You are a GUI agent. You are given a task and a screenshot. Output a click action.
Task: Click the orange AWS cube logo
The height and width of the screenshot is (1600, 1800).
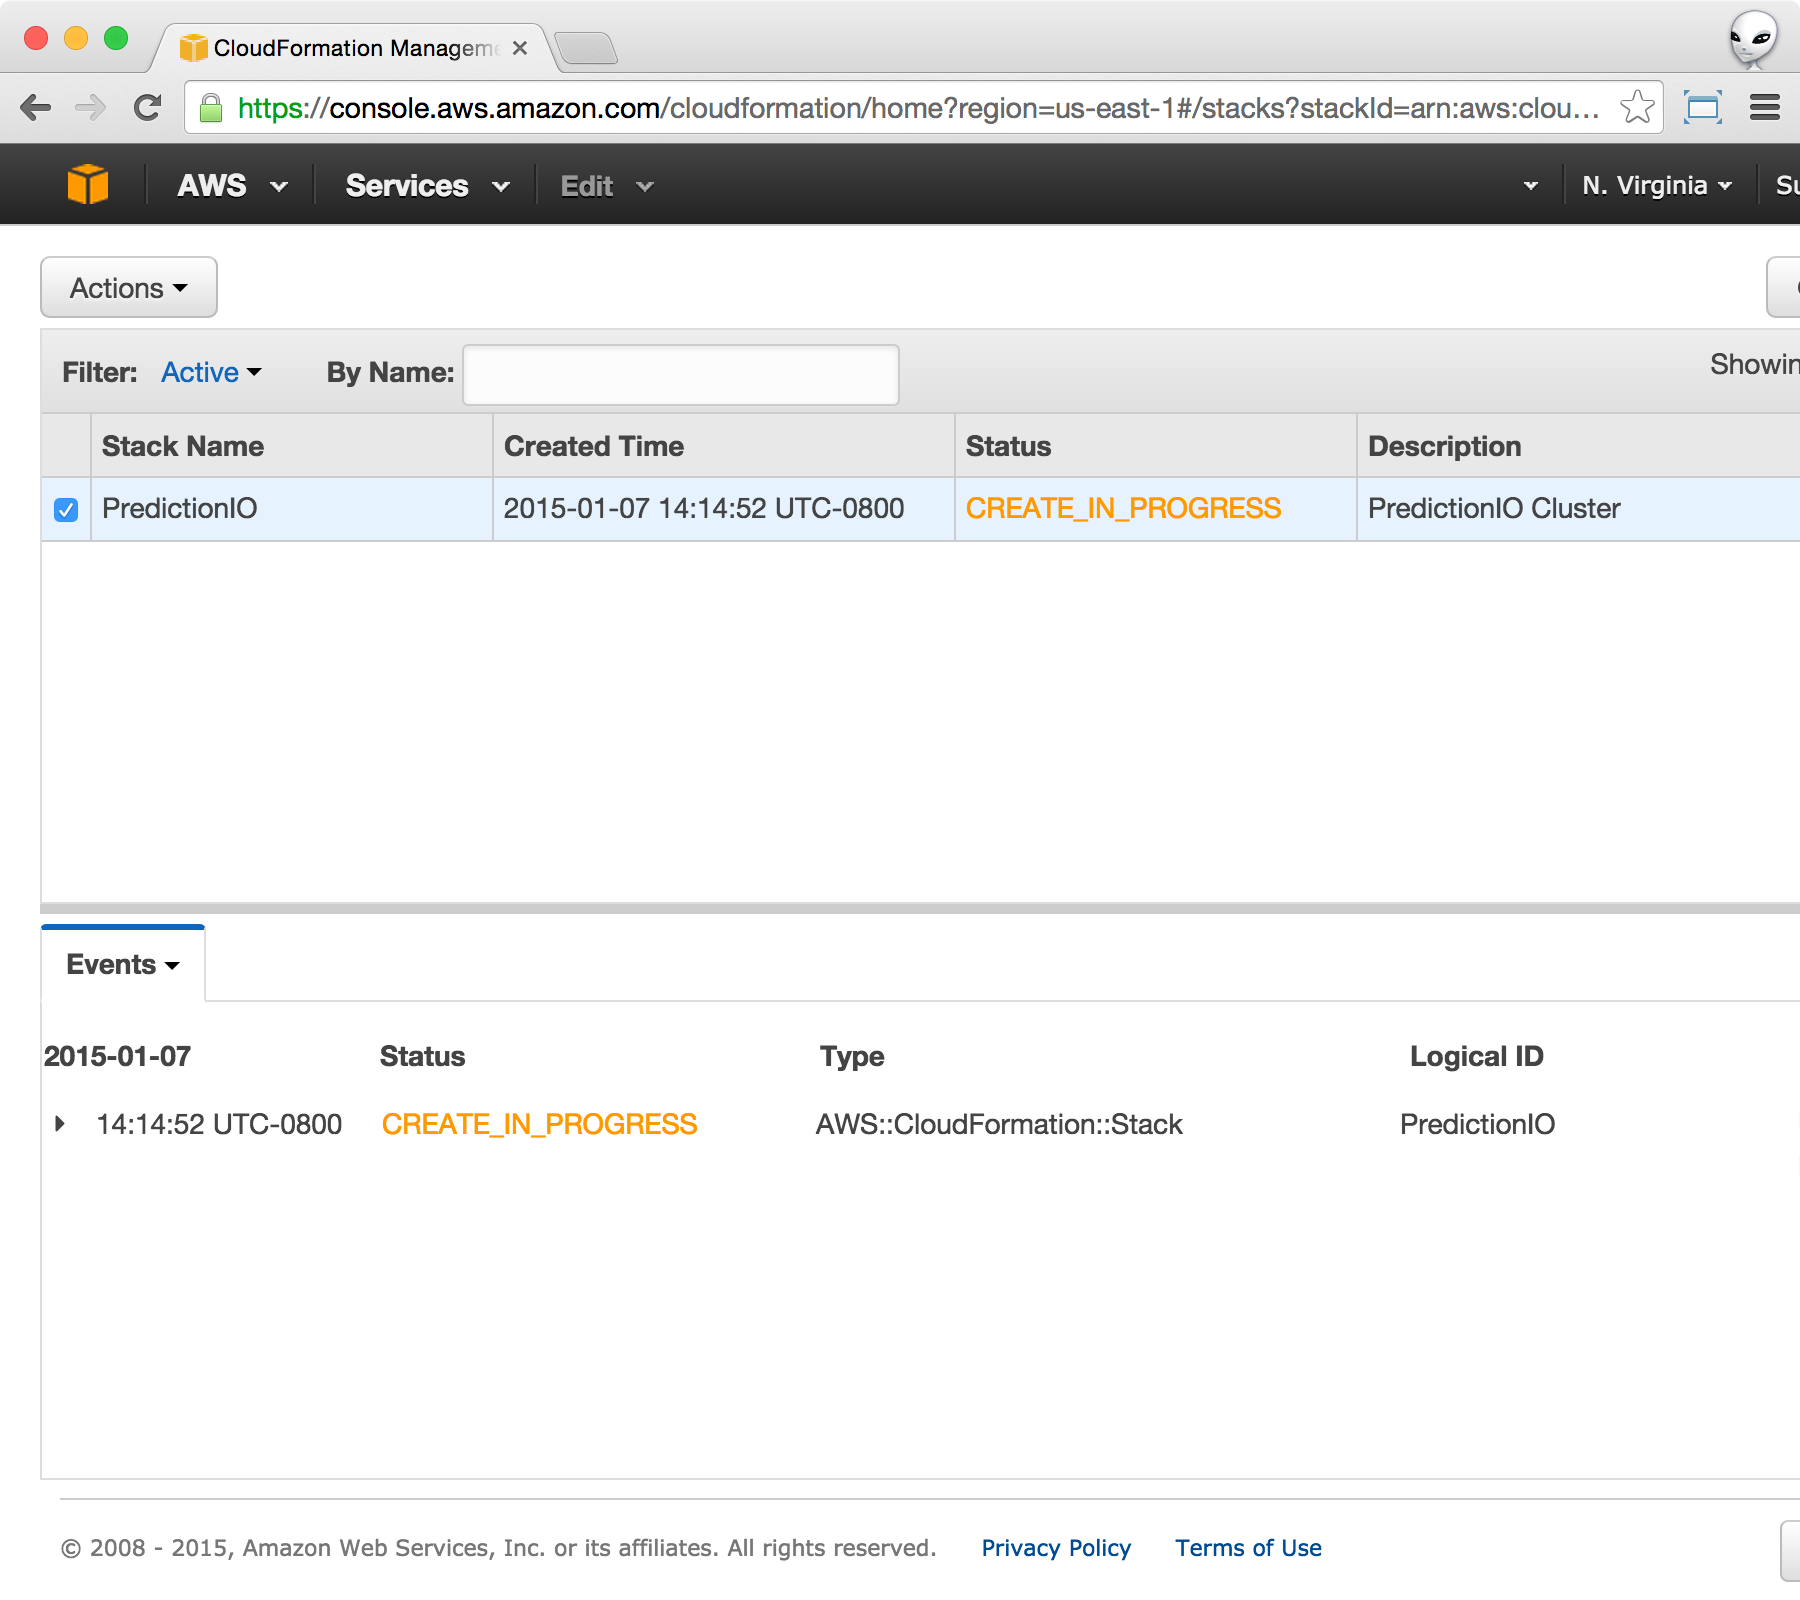point(88,185)
